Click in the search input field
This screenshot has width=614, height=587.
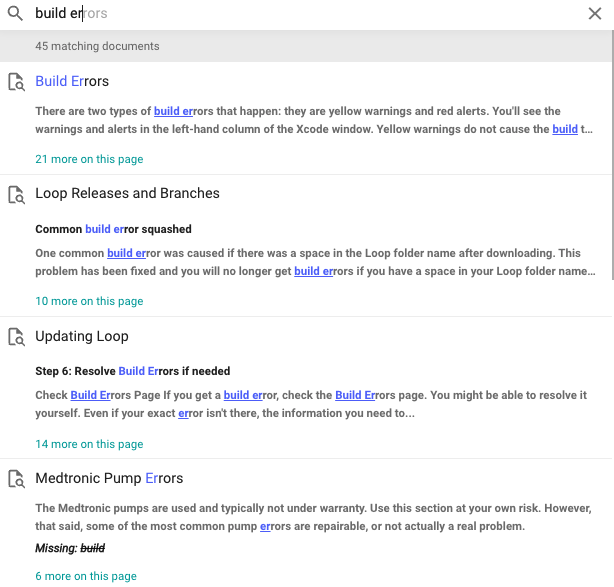pos(305,13)
